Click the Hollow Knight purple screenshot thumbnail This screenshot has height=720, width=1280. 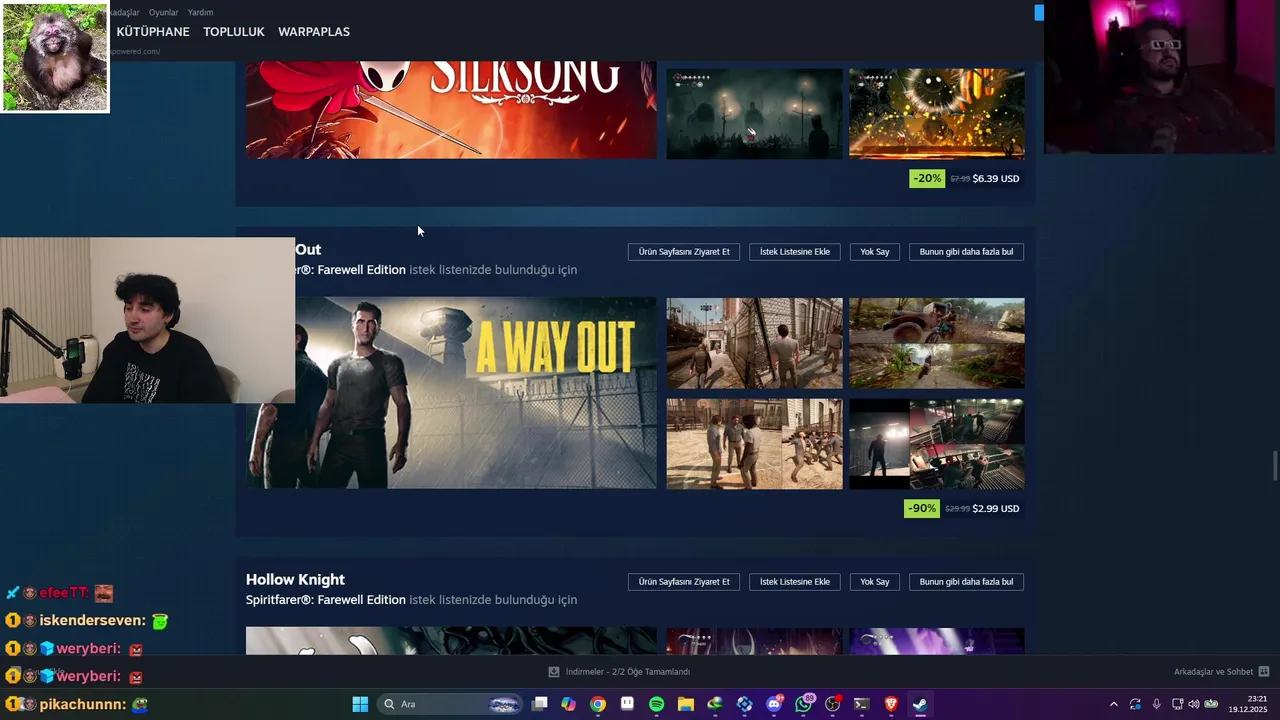[937, 641]
